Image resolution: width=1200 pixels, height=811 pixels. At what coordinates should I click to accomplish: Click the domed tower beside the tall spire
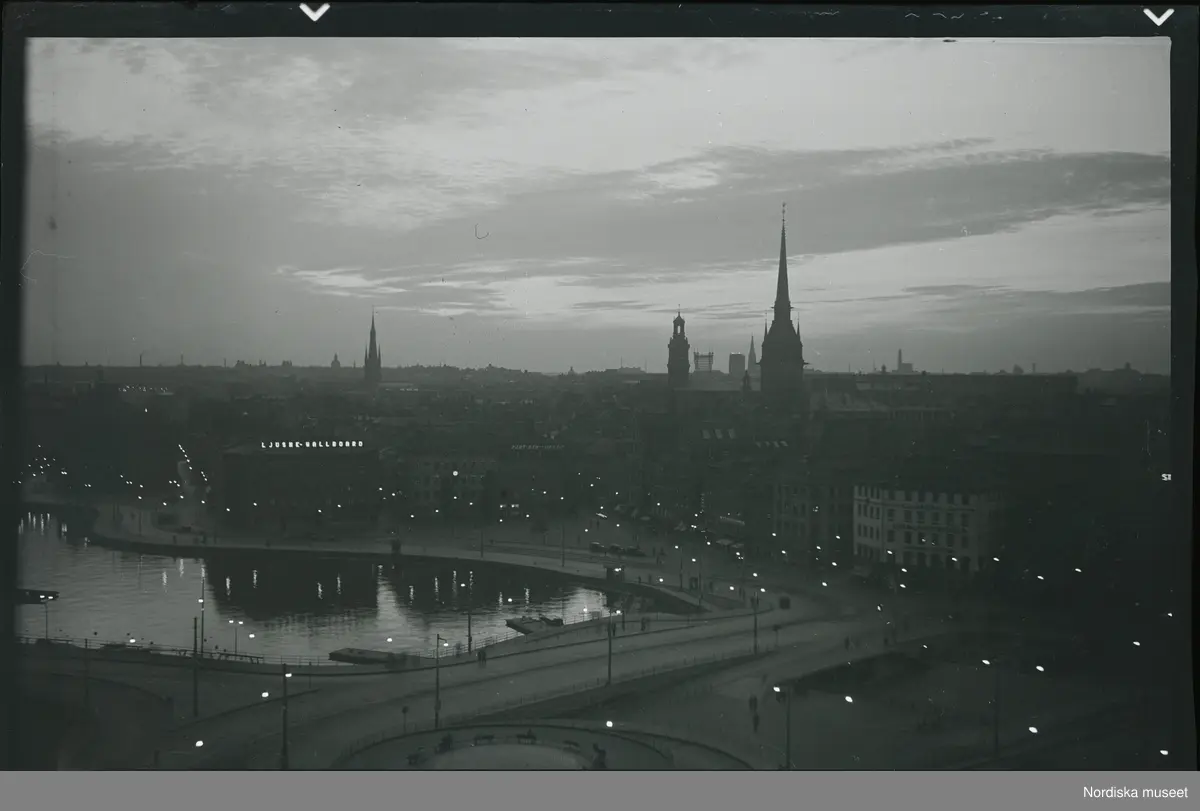tap(678, 350)
